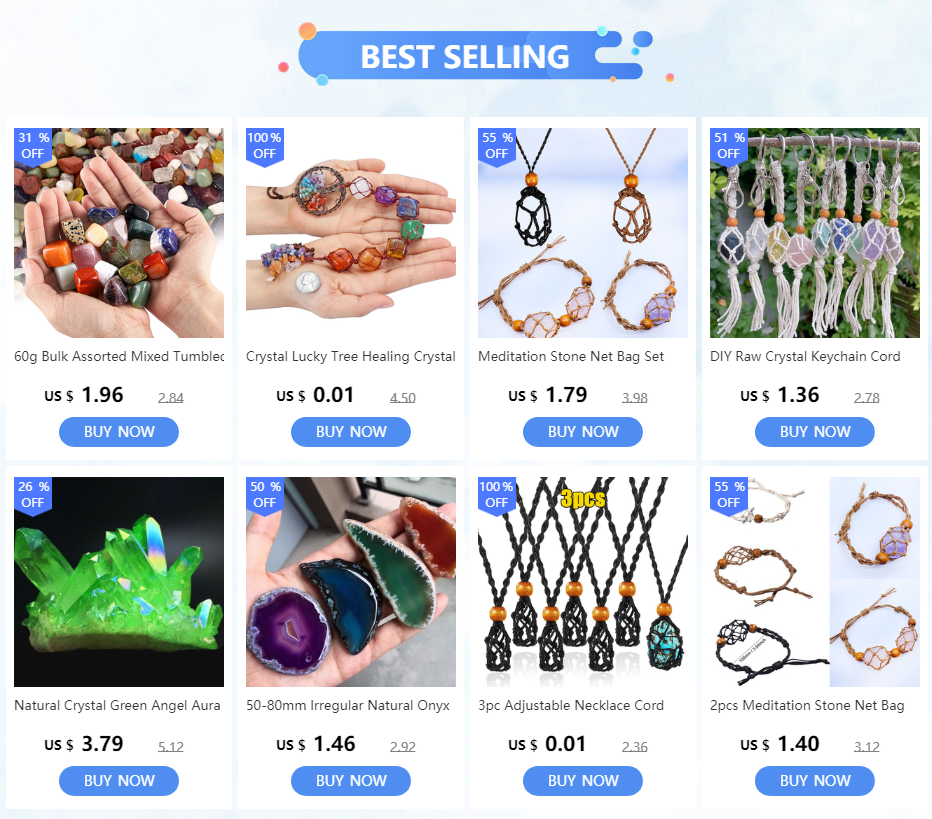Click BUY NOW for the 50-80mm Irregular Natural Onyx

coord(351,781)
